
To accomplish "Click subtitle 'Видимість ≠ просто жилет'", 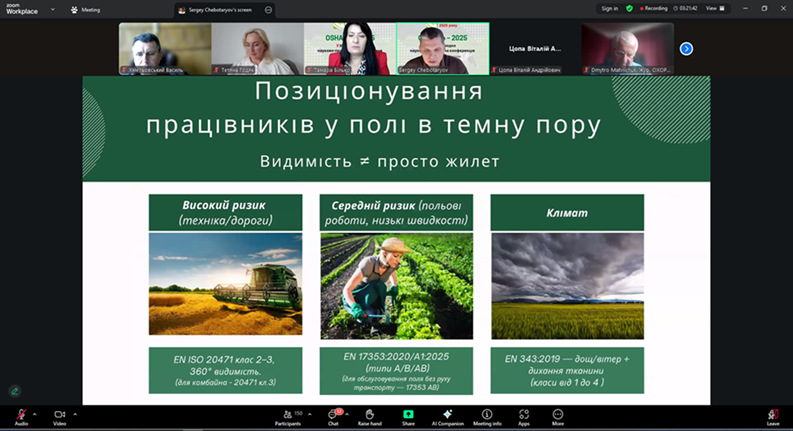I will click(x=380, y=161).
